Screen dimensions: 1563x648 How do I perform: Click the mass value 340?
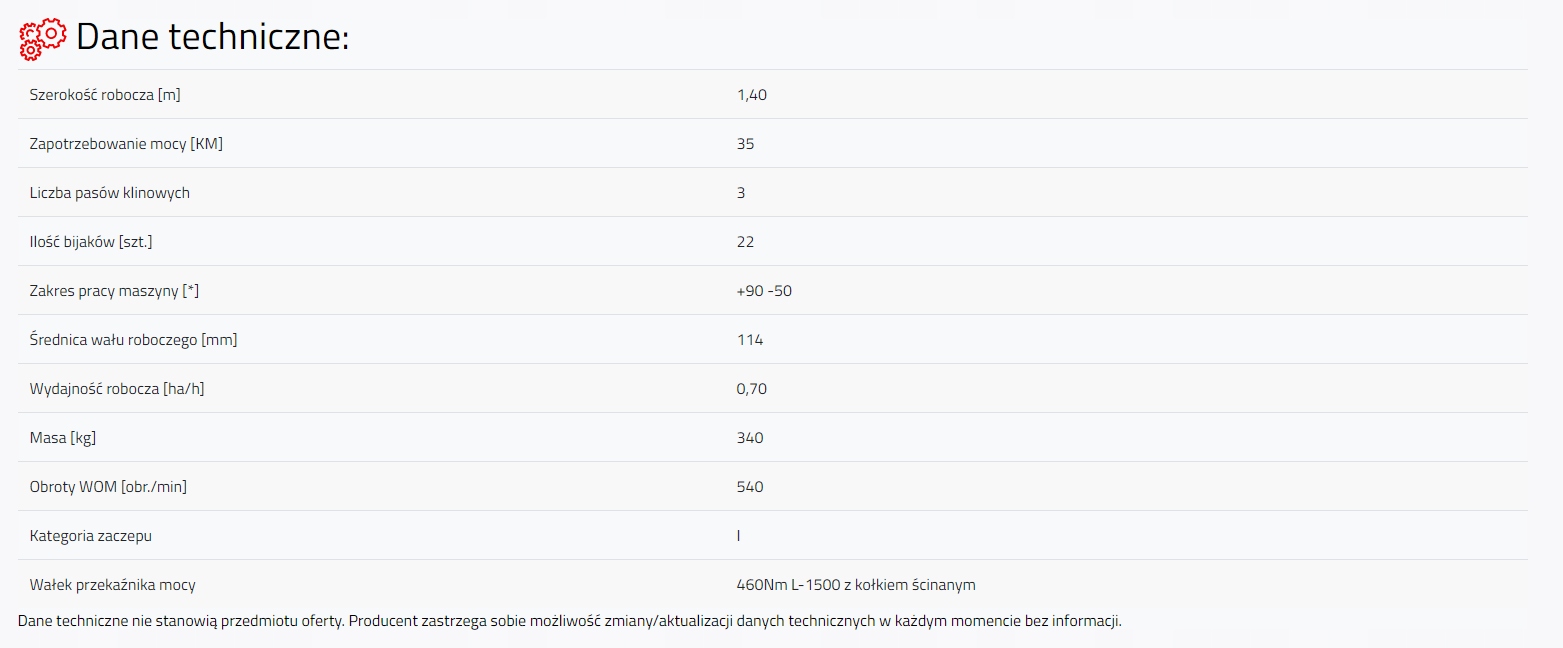pos(749,438)
